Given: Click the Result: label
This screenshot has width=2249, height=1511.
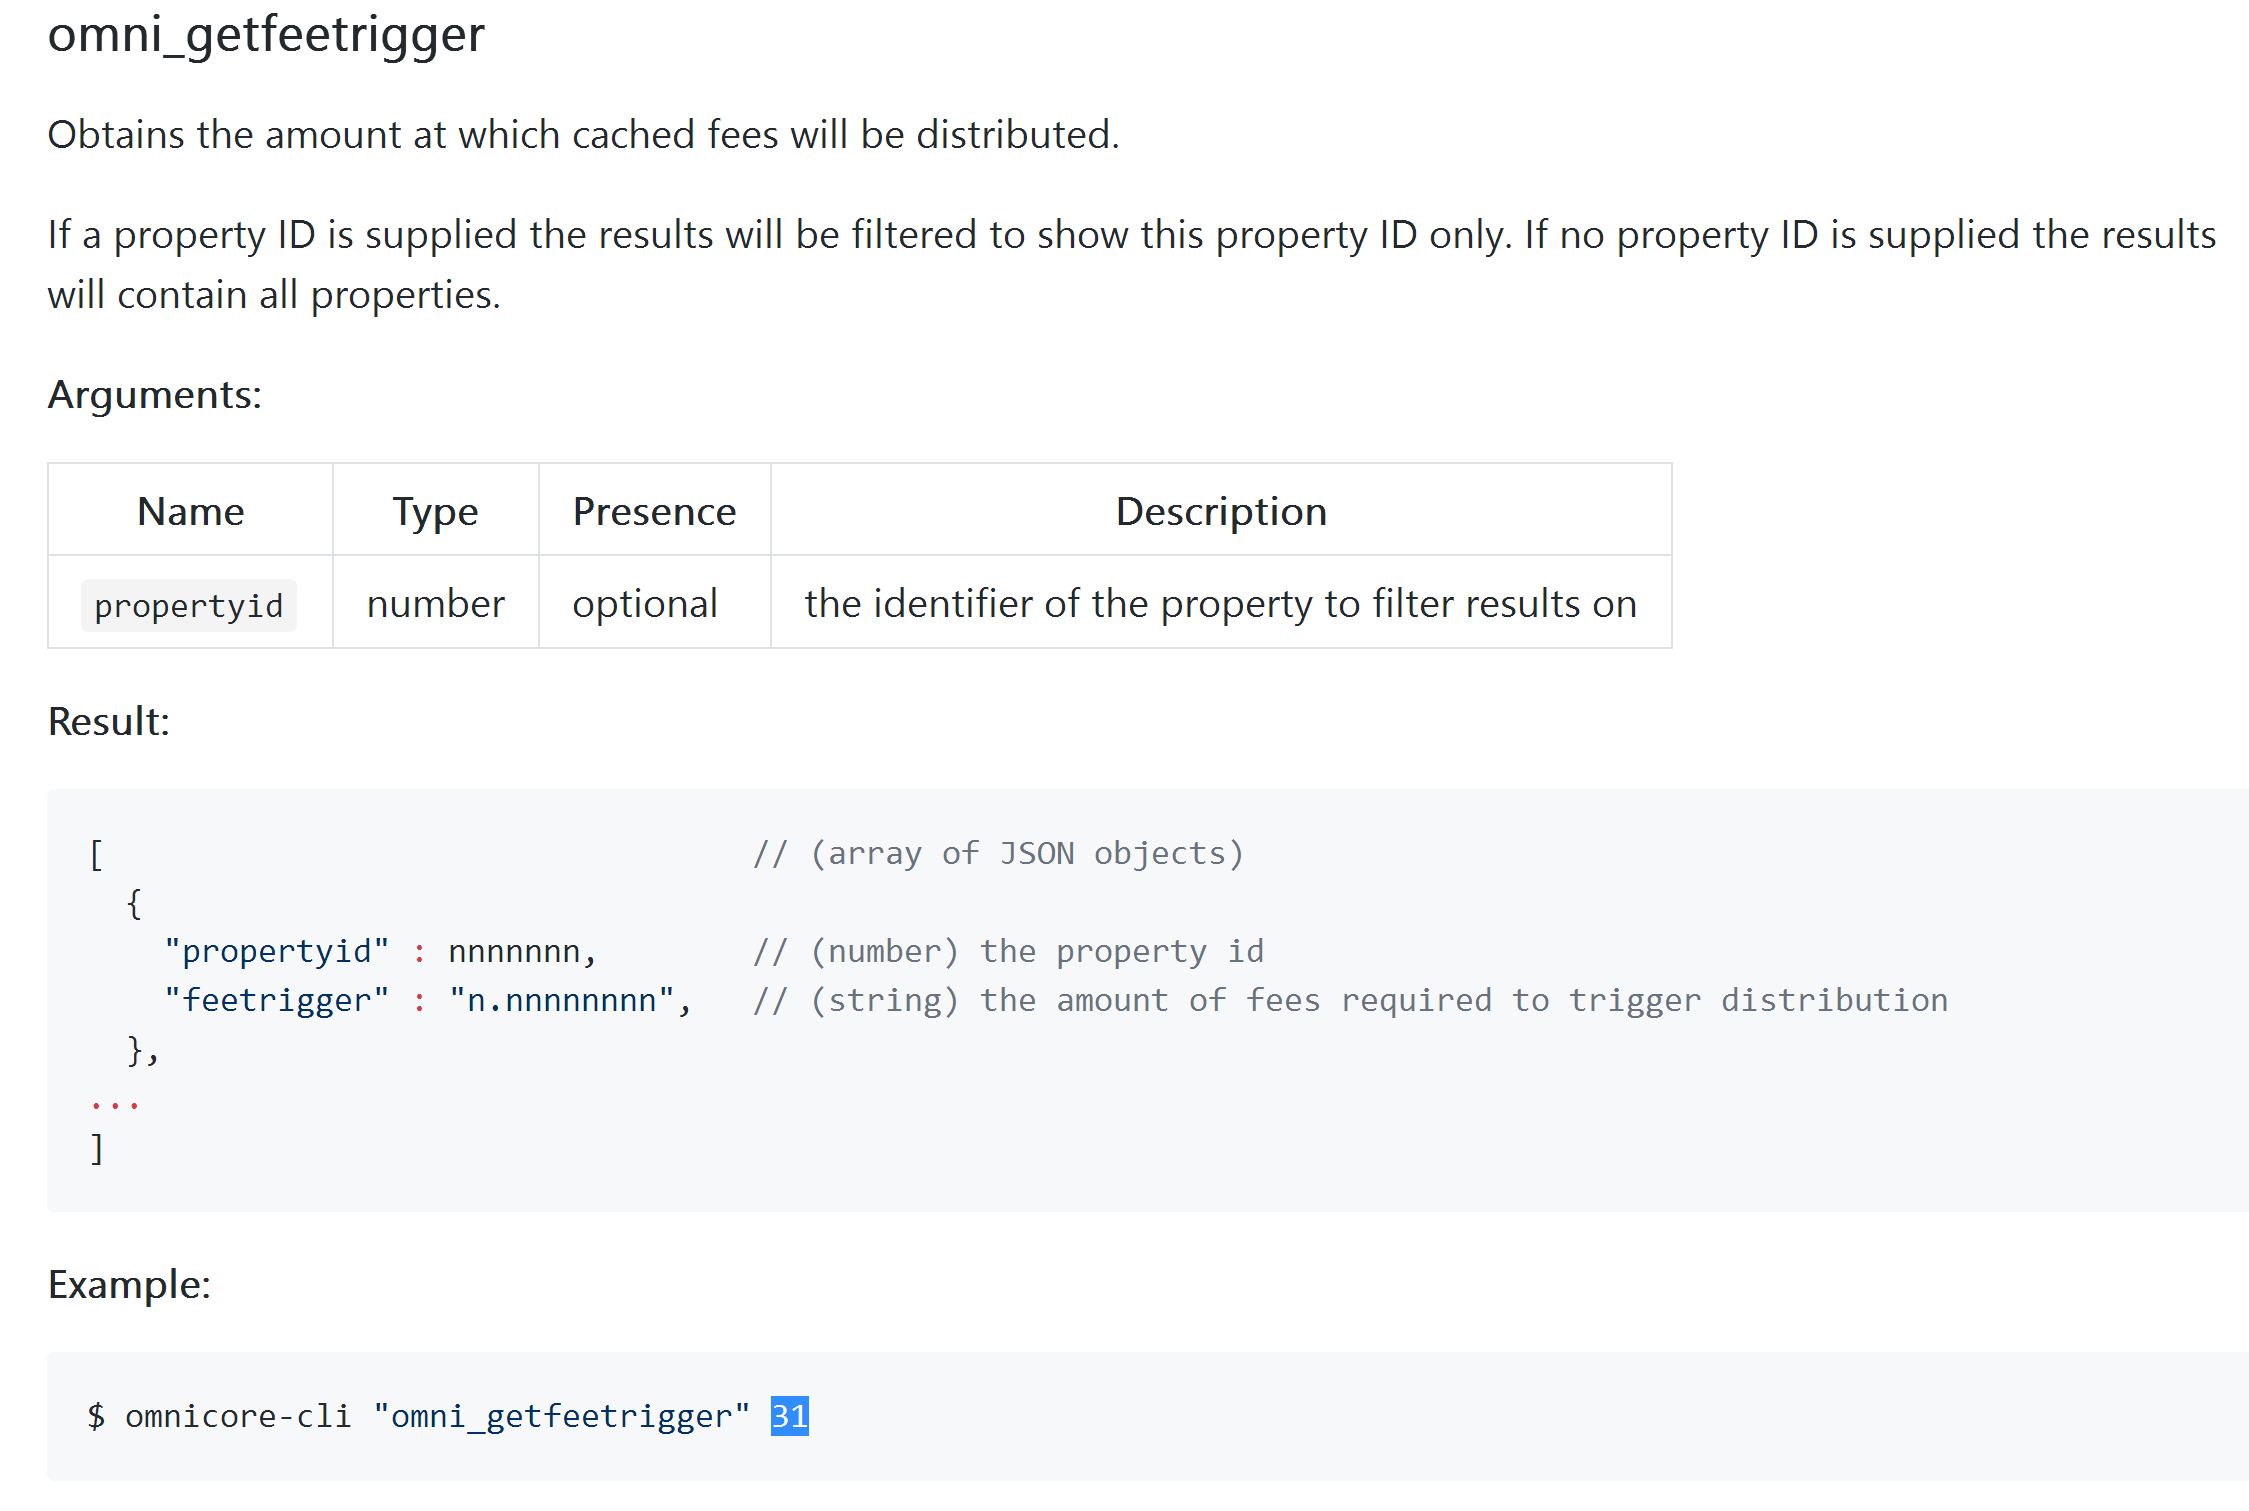Looking at the screenshot, I should coord(109,721).
